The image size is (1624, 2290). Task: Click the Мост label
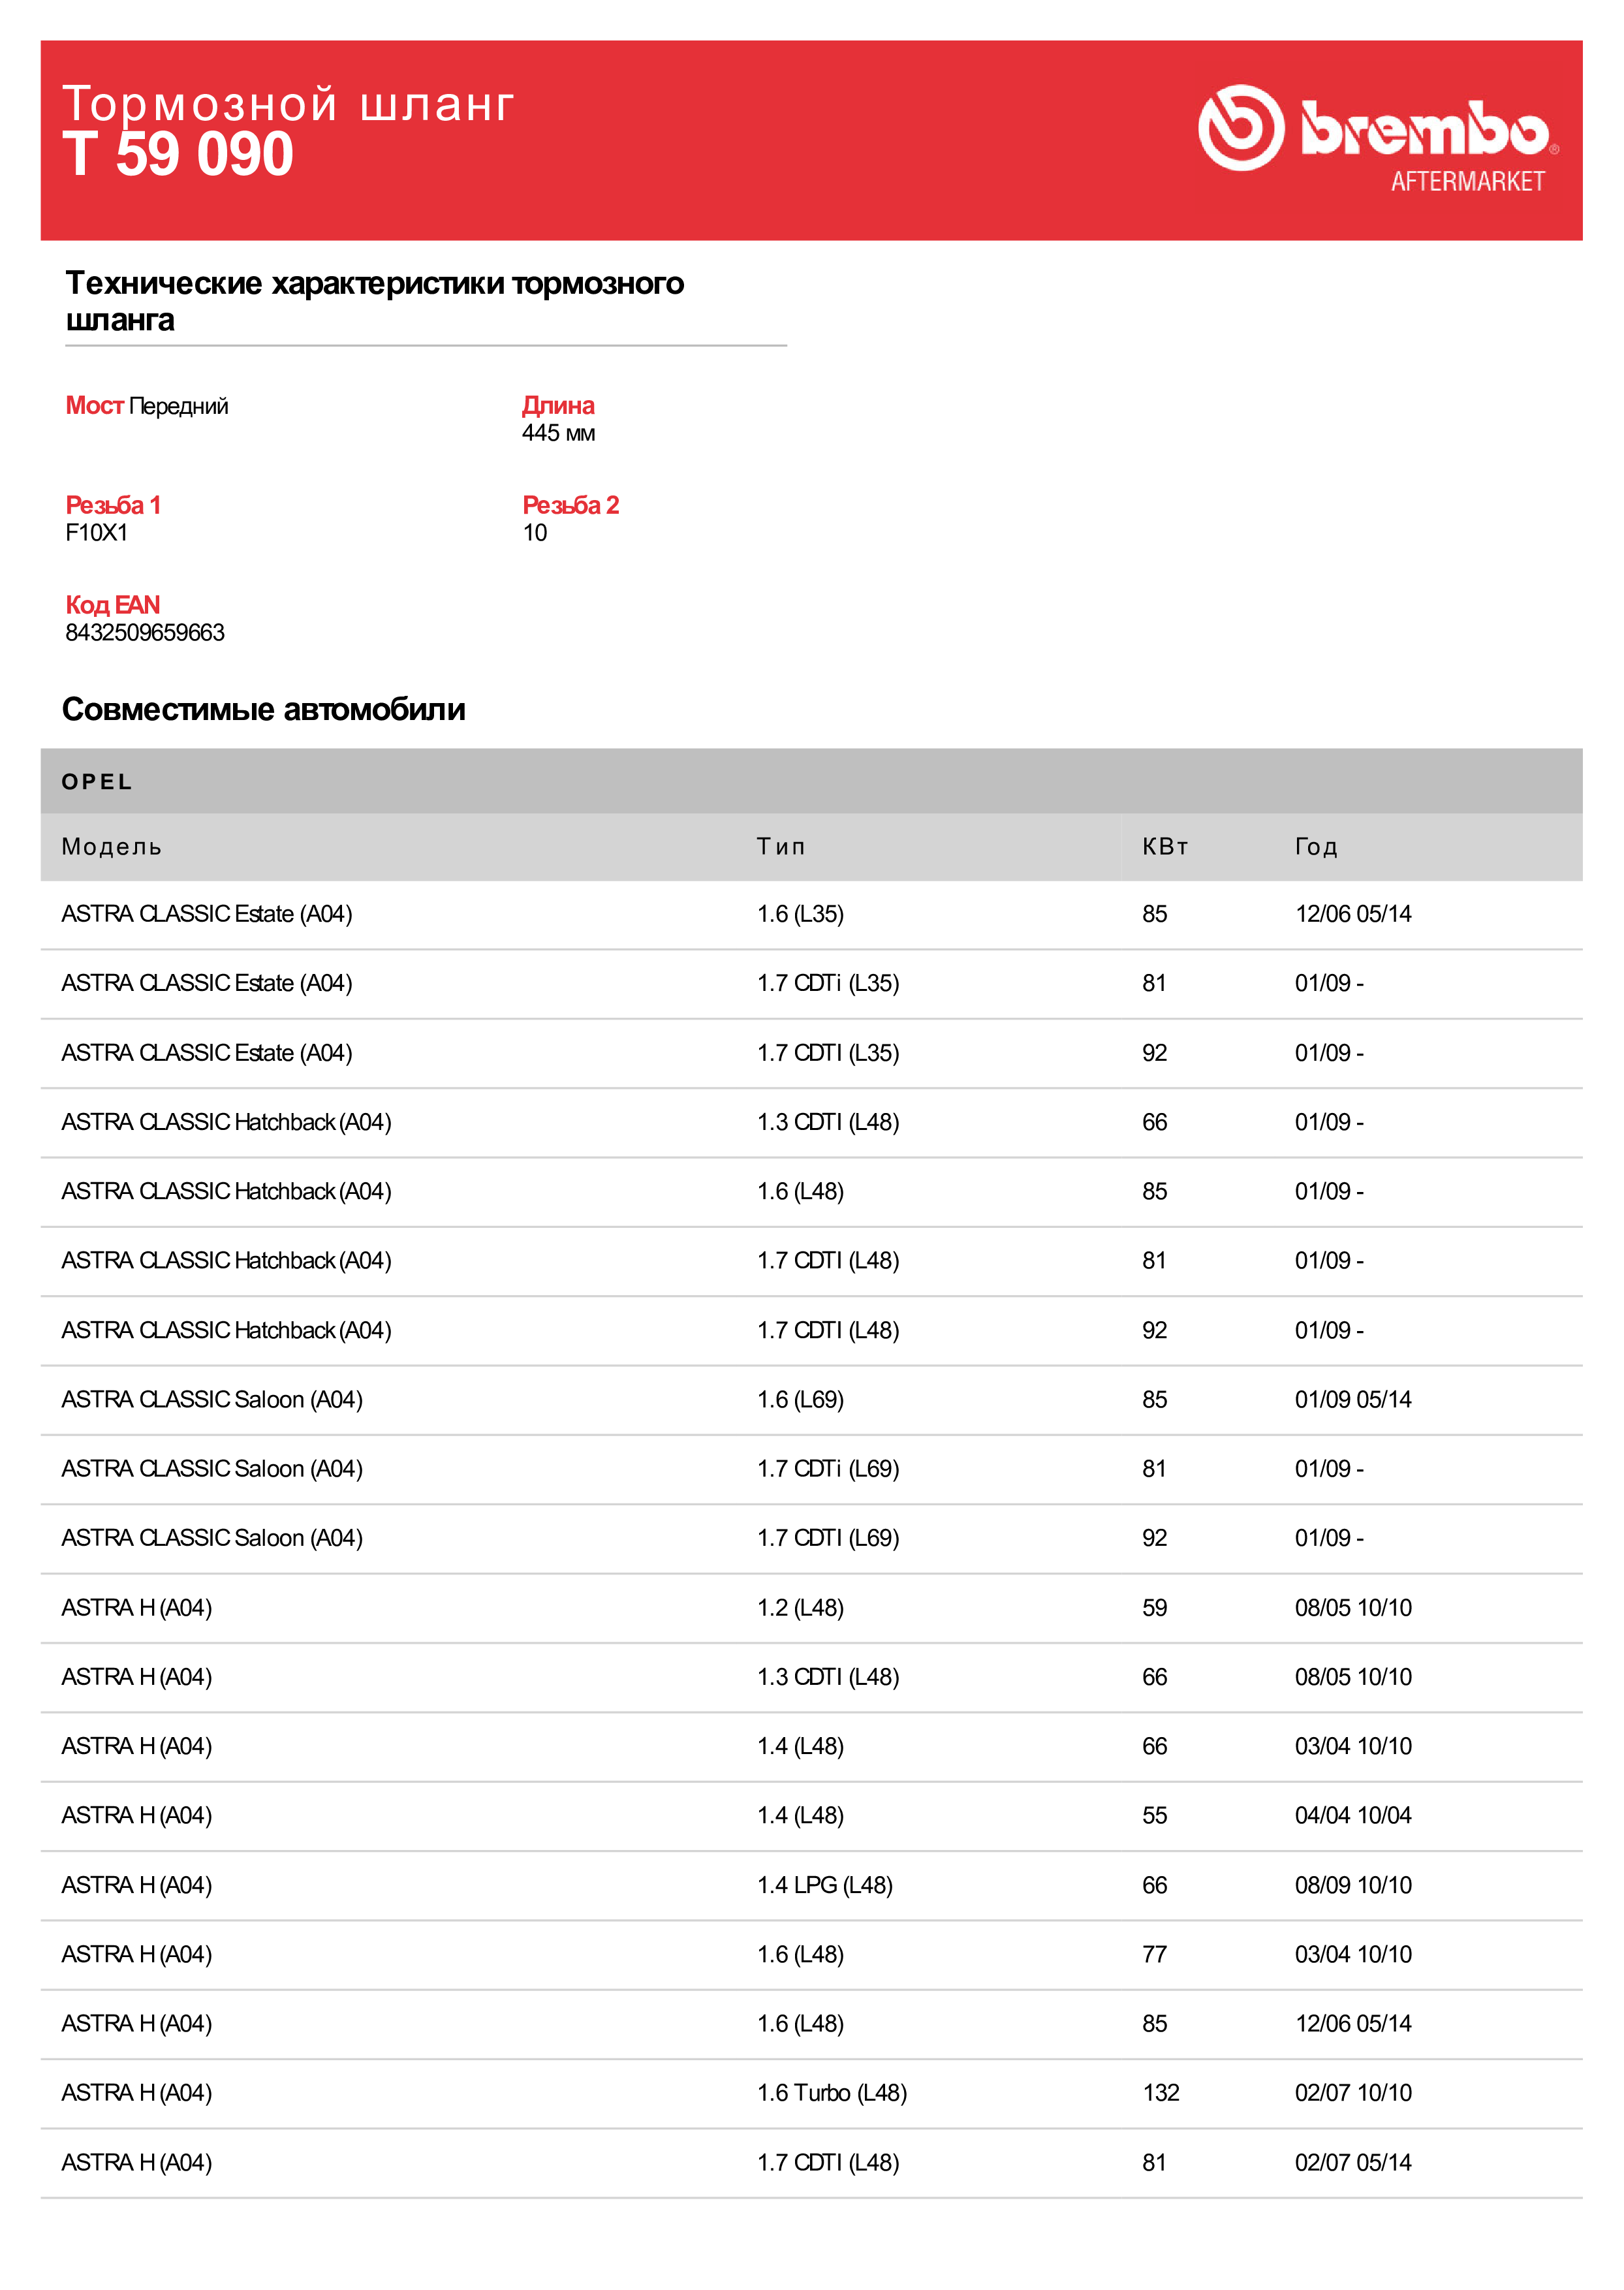(x=94, y=405)
